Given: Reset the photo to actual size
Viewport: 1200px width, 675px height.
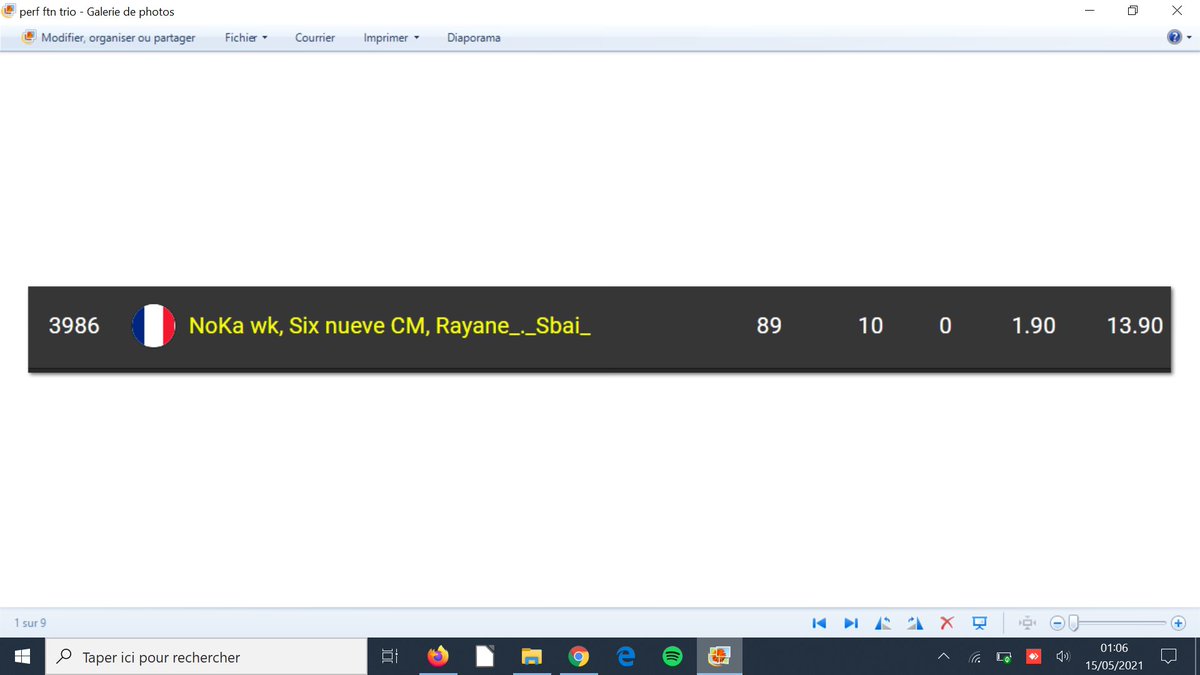Looking at the screenshot, I should click(x=1026, y=622).
